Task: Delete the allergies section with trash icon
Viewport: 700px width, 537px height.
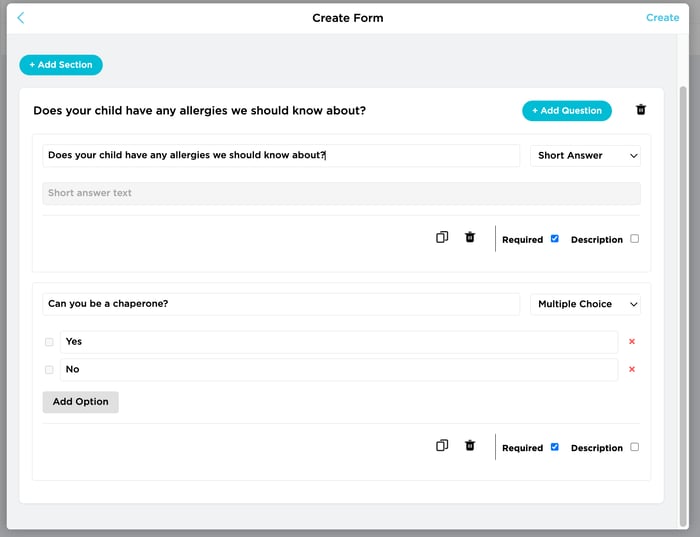Action: click(x=641, y=110)
